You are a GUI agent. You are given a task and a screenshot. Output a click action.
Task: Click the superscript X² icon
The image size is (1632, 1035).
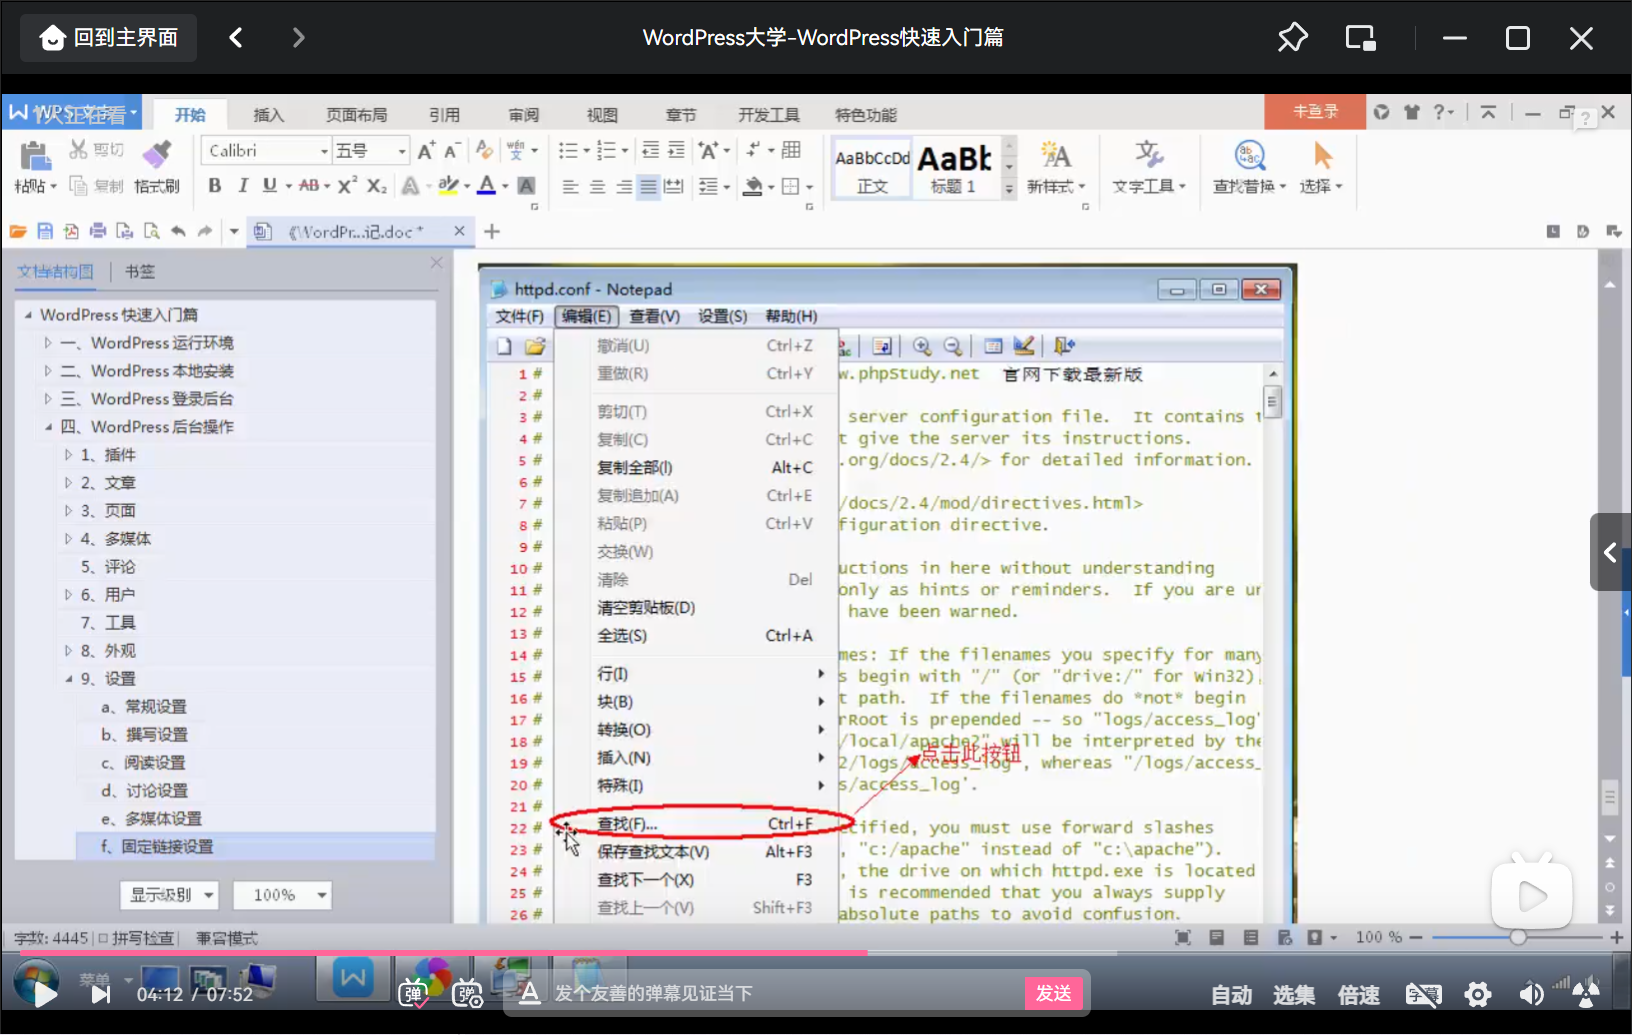(347, 186)
